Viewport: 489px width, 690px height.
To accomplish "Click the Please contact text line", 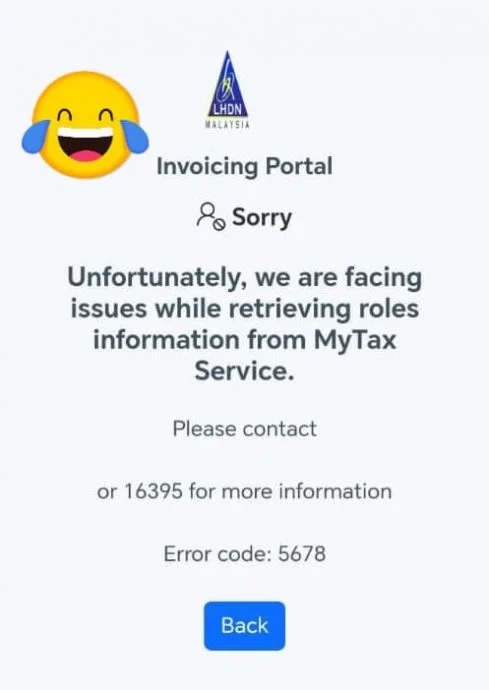I will [244, 428].
